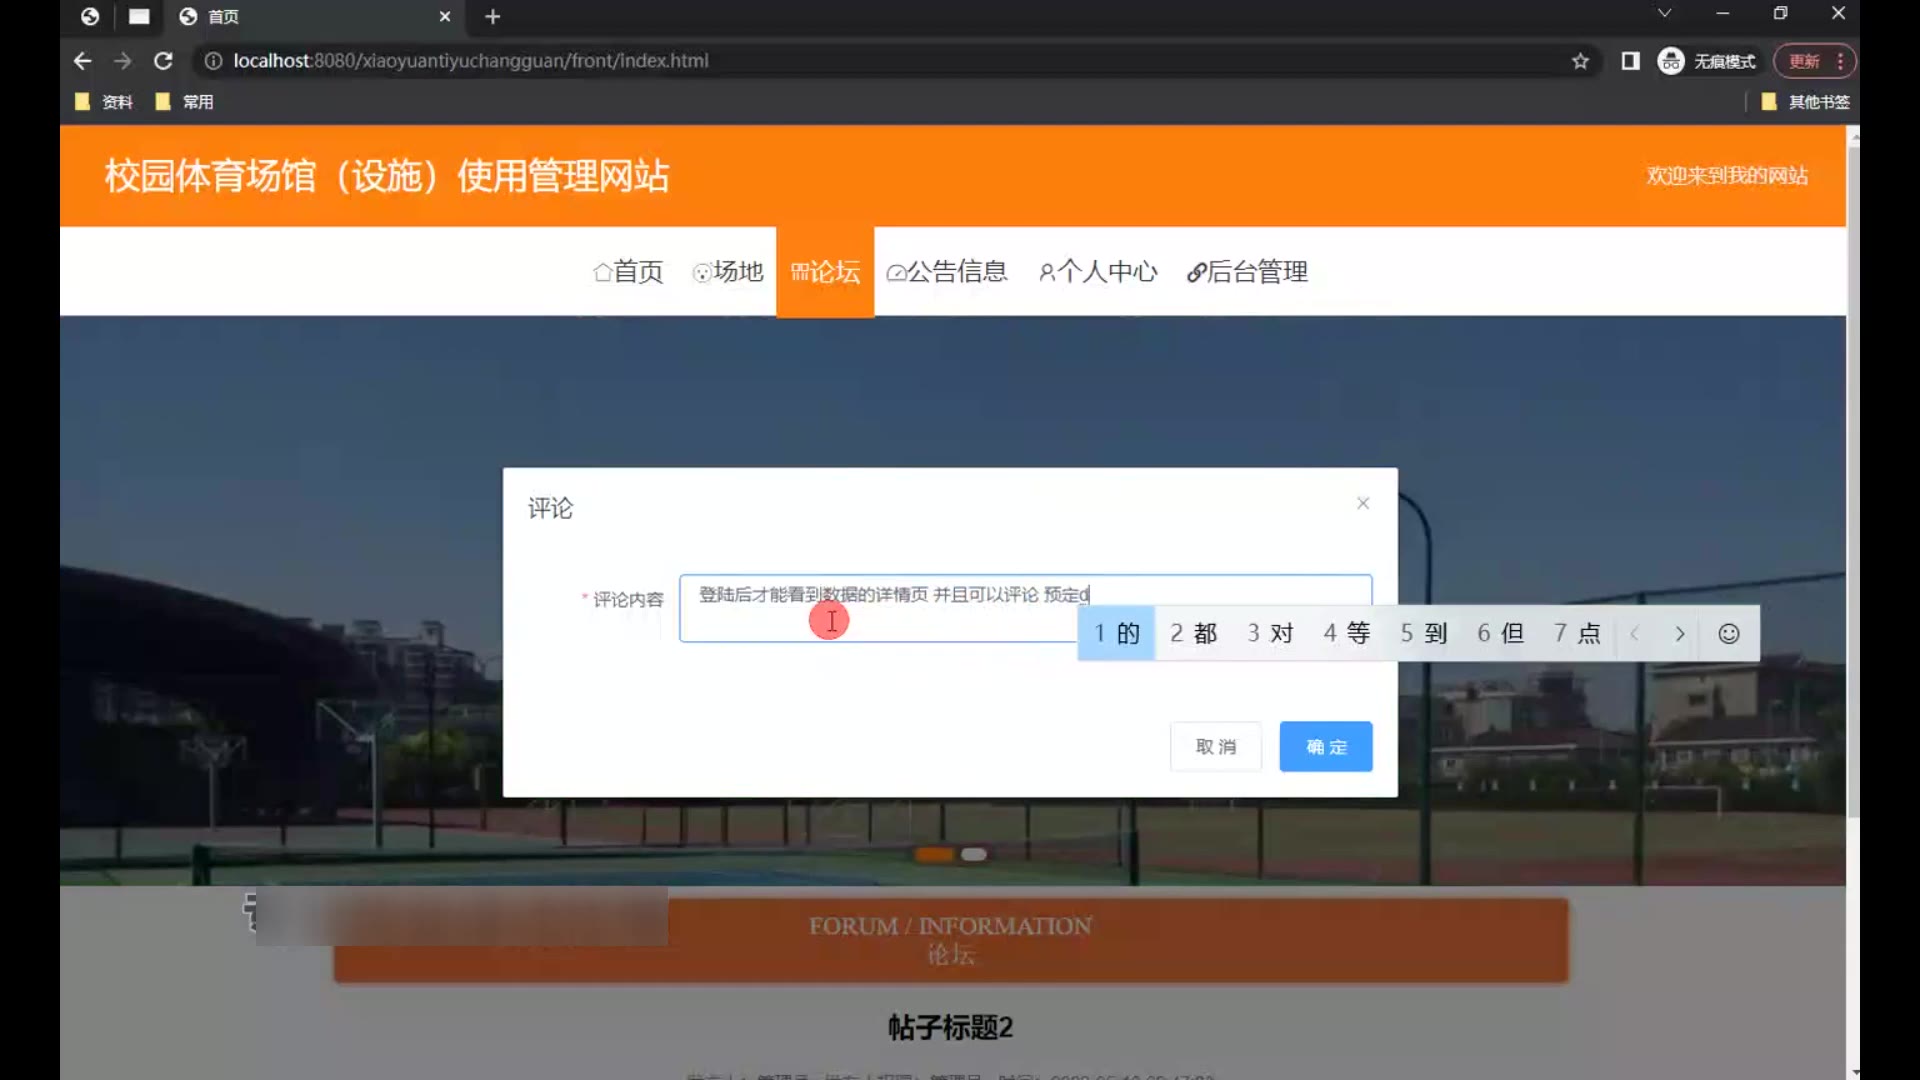This screenshot has width=1920, height=1080.
Task: Reload the page
Action: point(163,61)
